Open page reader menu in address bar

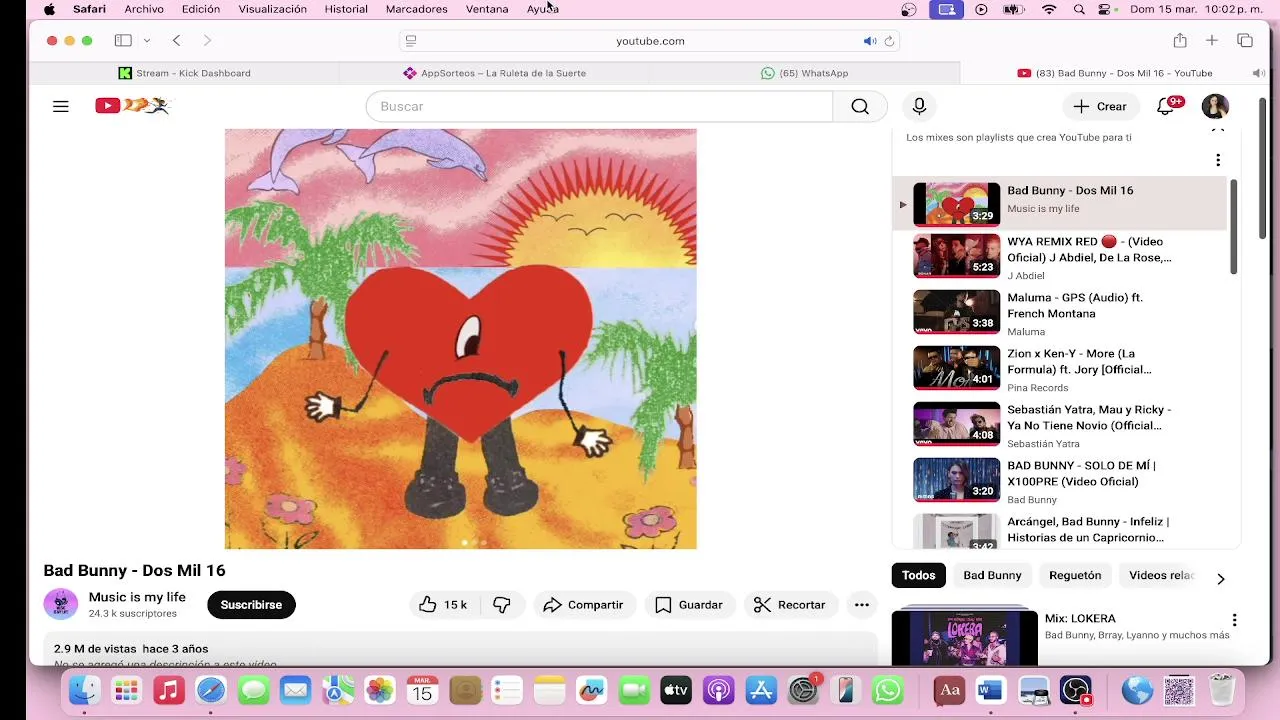pyautogui.click(x=410, y=41)
